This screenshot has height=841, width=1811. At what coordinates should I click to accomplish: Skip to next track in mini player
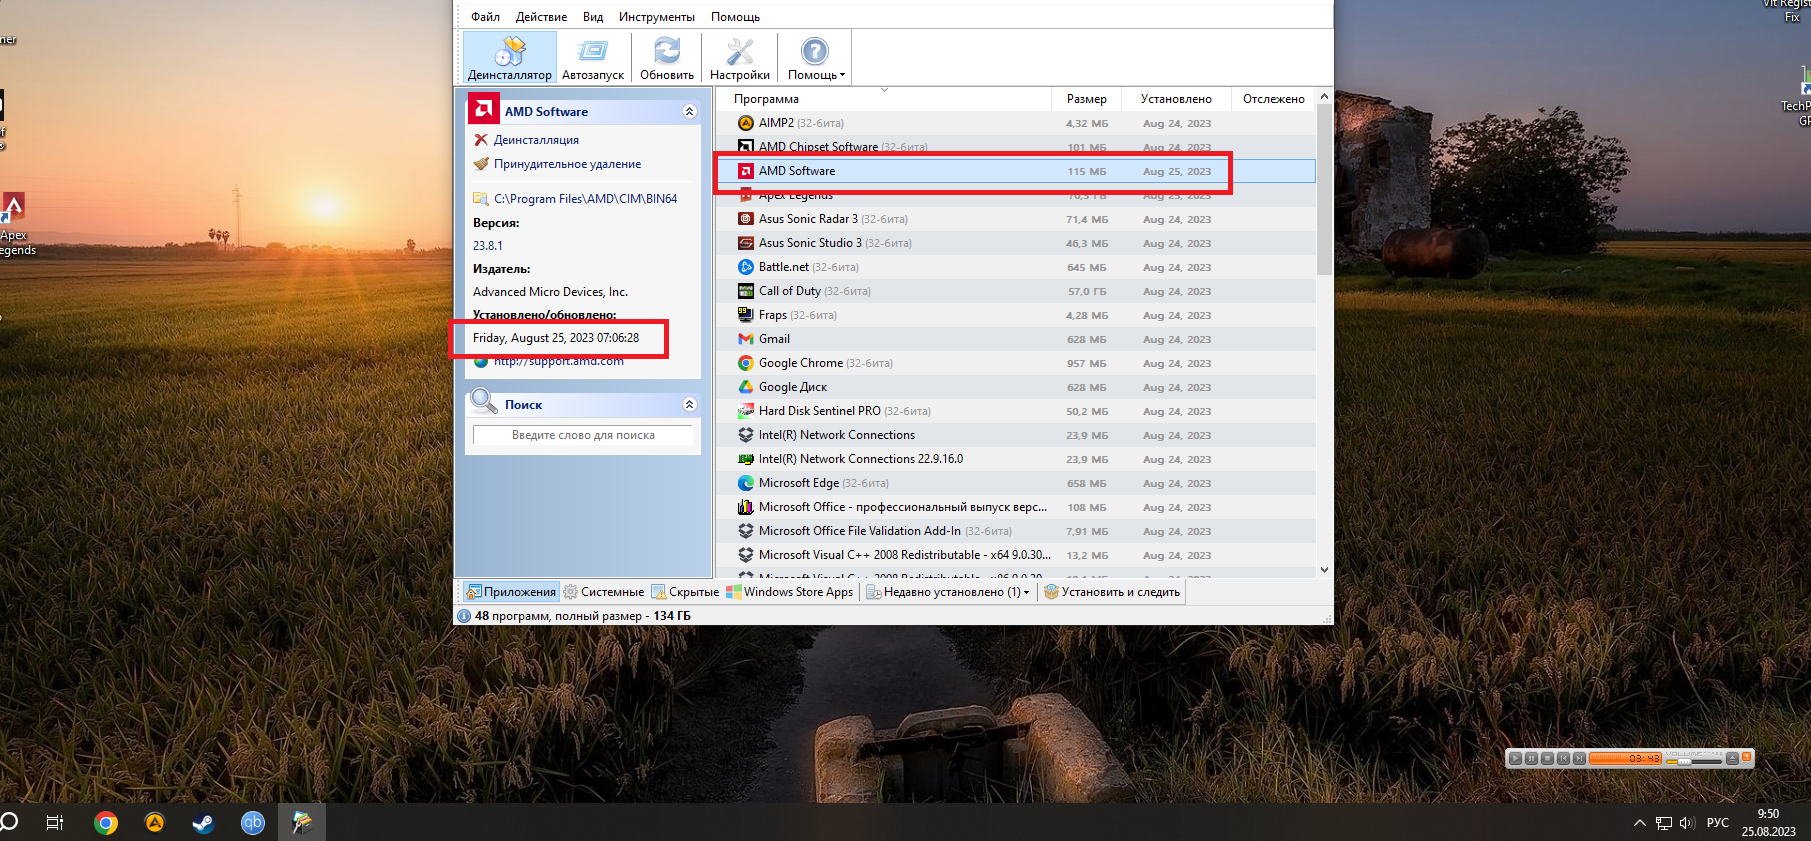[1579, 758]
